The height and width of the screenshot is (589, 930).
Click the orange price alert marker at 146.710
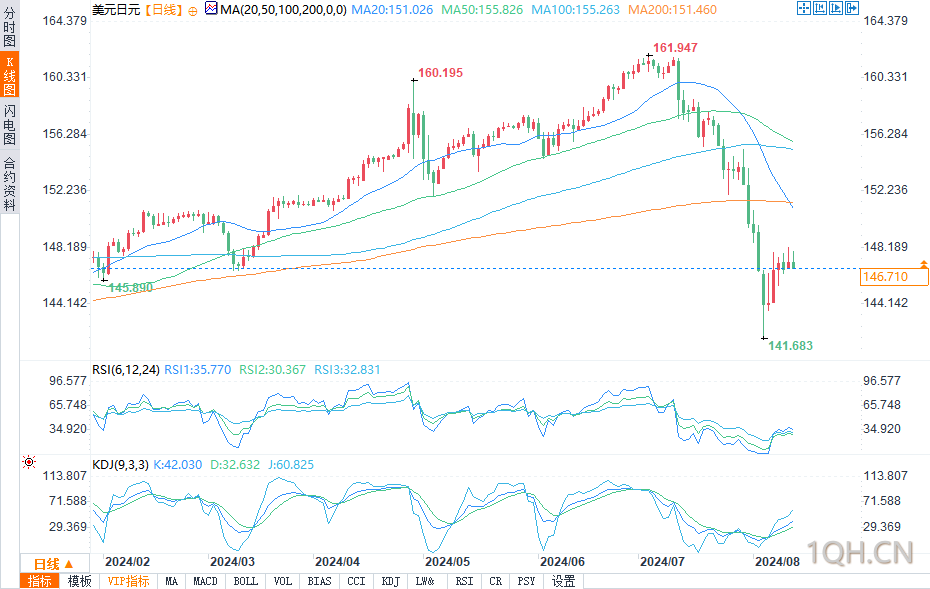923,263
